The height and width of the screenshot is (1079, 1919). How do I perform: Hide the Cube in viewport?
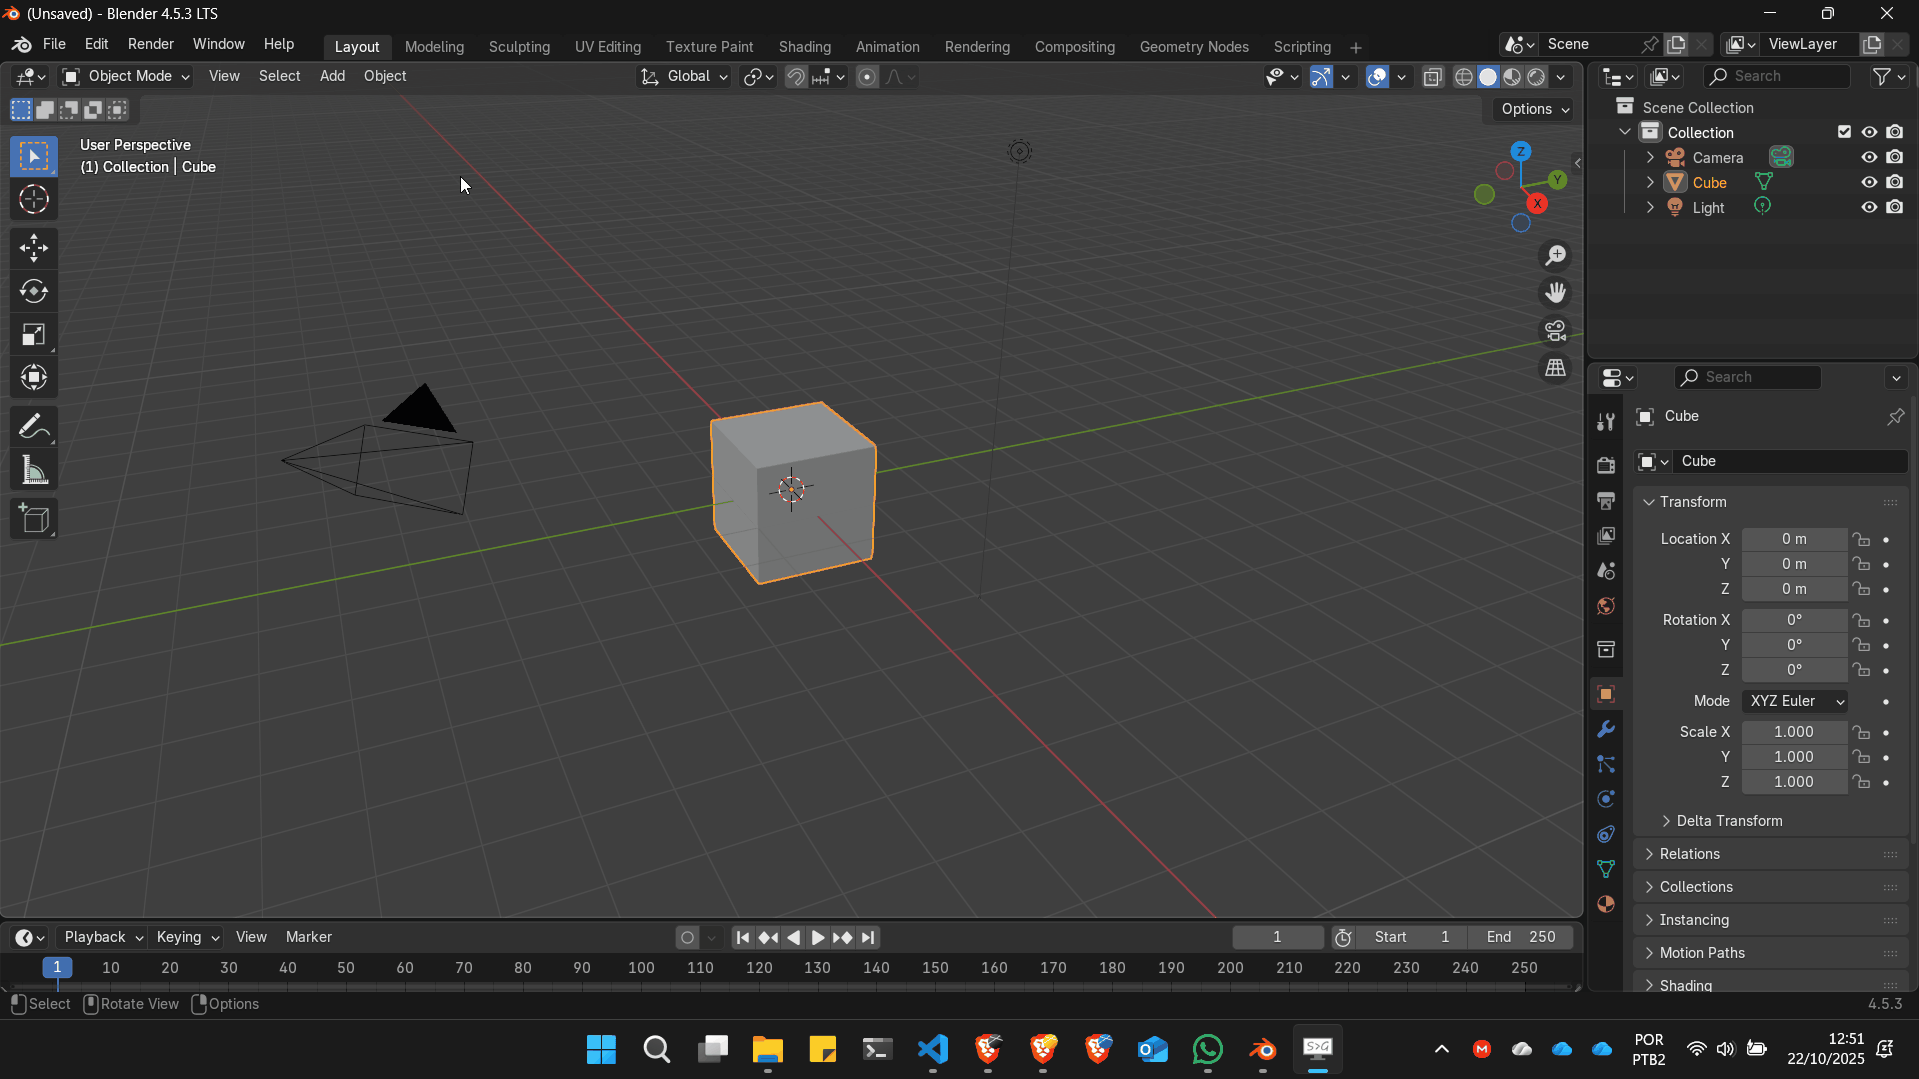pos(1868,183)
